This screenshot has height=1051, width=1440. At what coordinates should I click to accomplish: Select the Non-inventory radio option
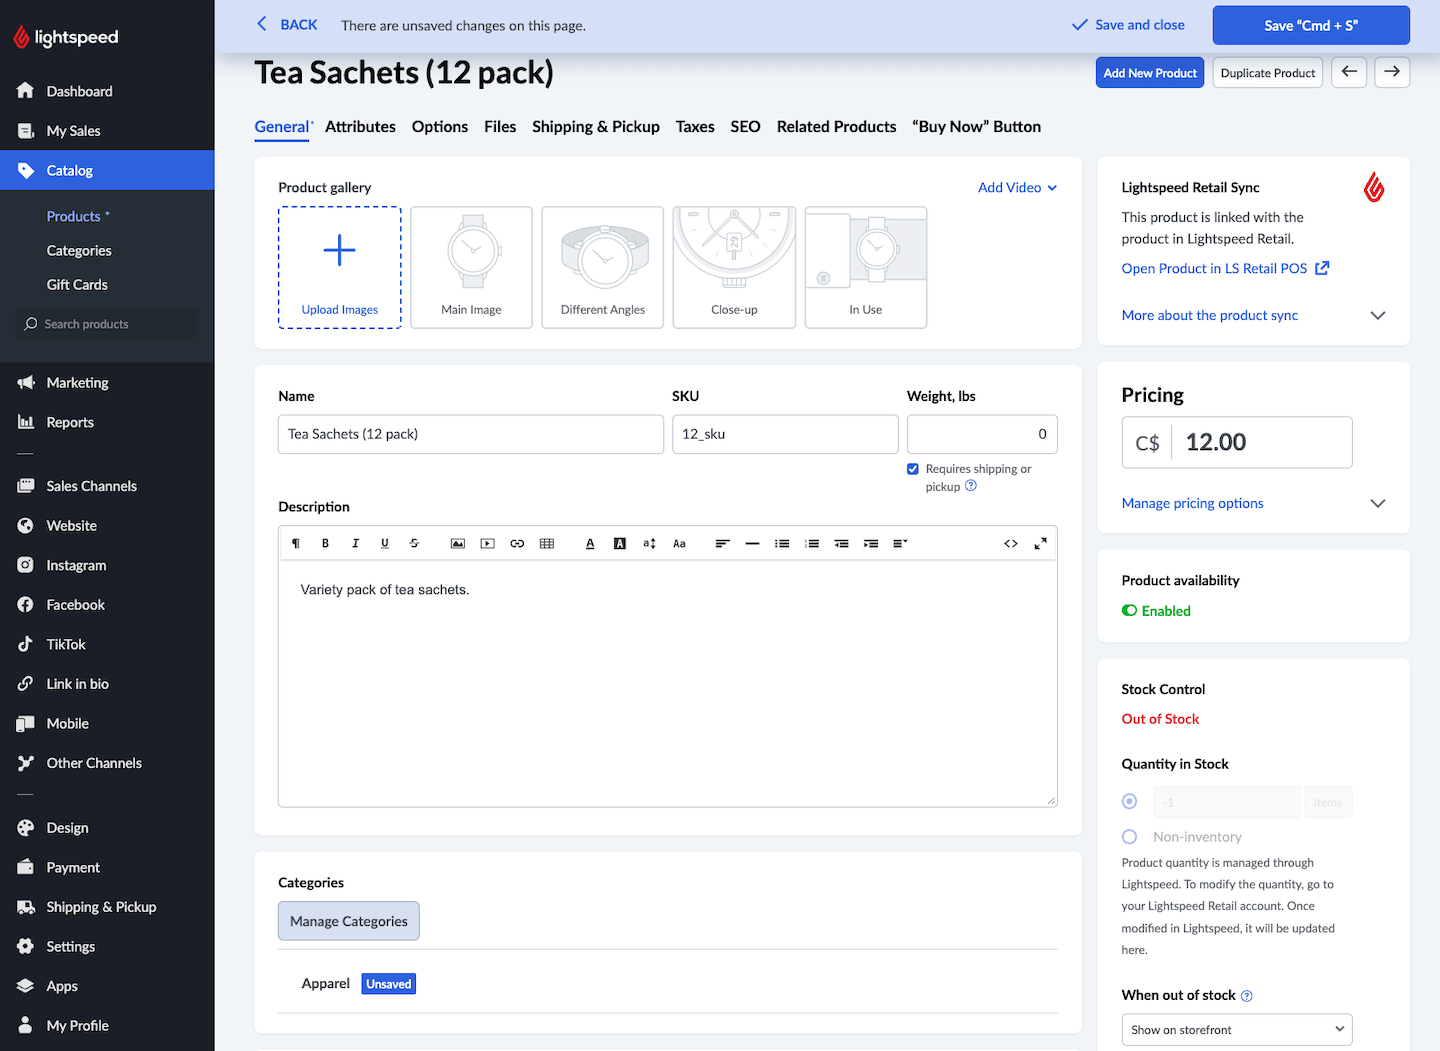coord(1130,837)
